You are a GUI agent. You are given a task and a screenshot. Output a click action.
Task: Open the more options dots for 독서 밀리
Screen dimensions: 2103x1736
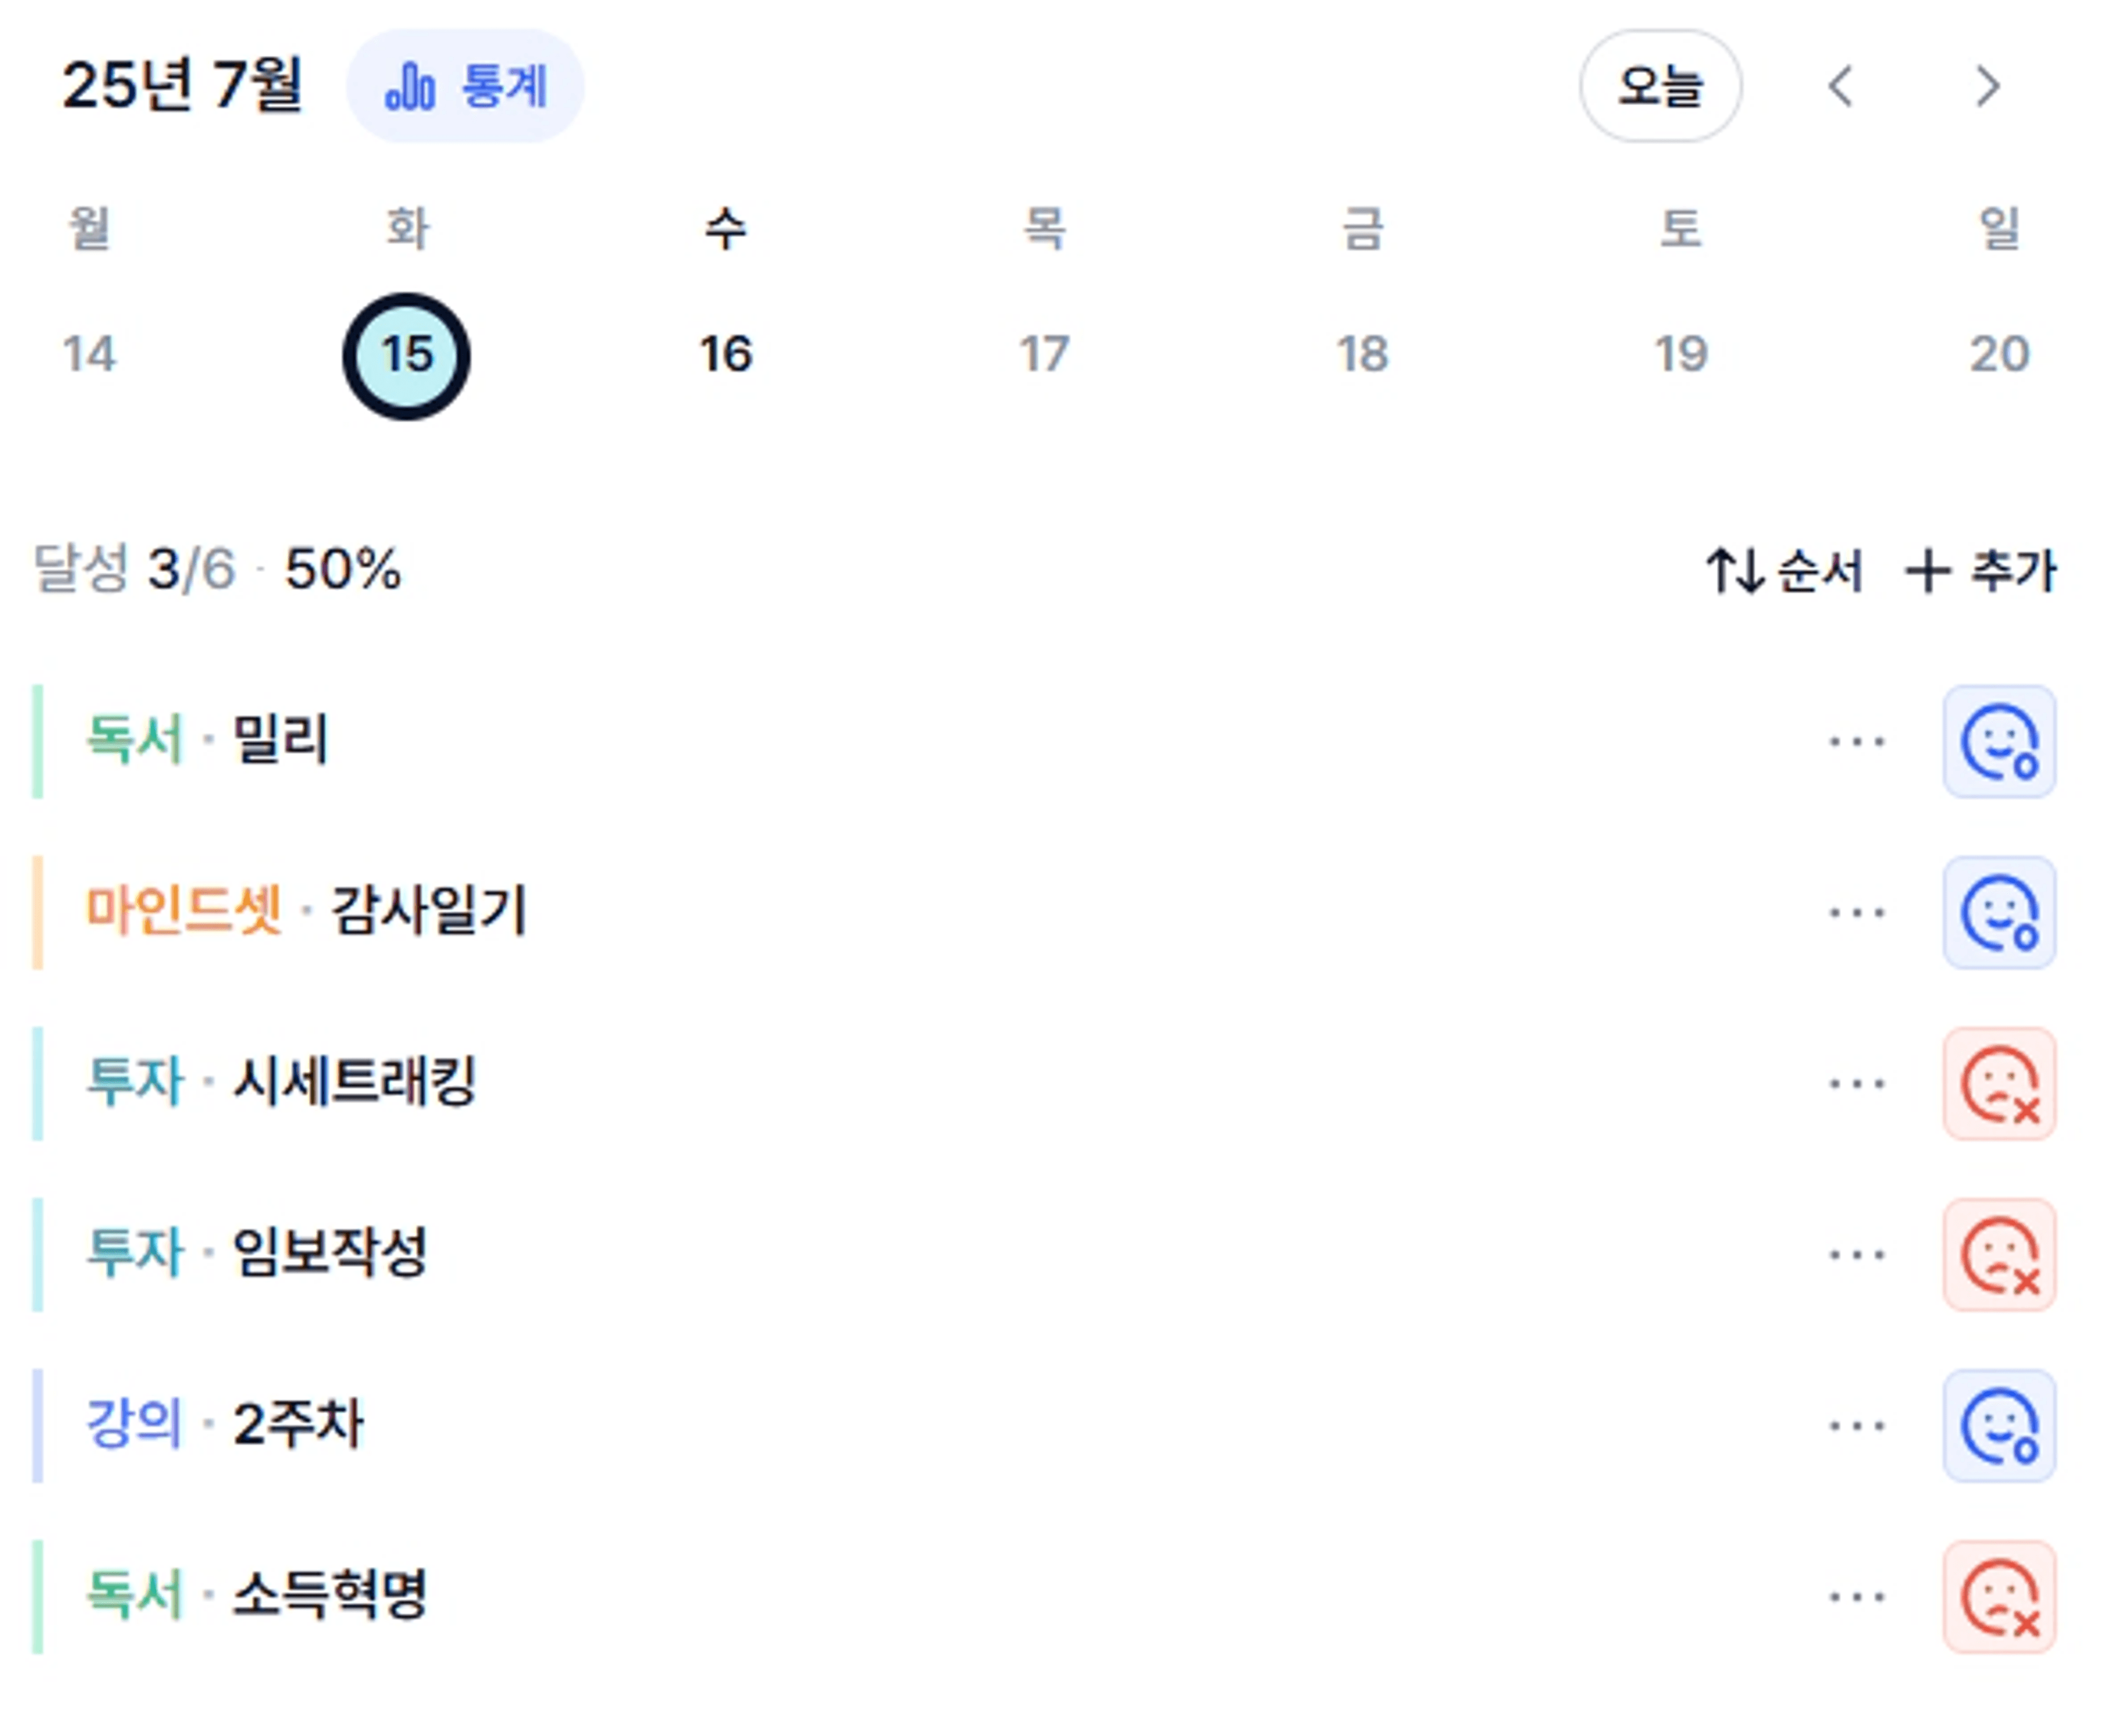tap(1857, 741)
